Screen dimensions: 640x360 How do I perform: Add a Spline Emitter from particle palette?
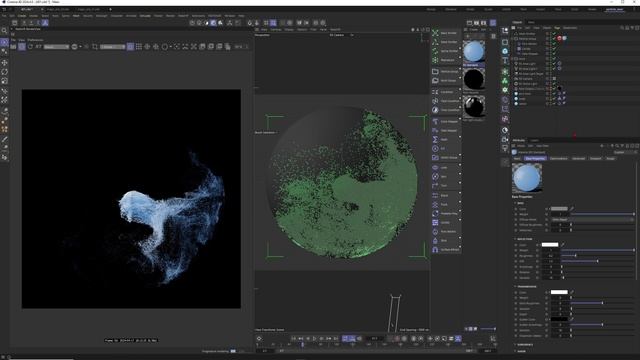click(445, 51)
